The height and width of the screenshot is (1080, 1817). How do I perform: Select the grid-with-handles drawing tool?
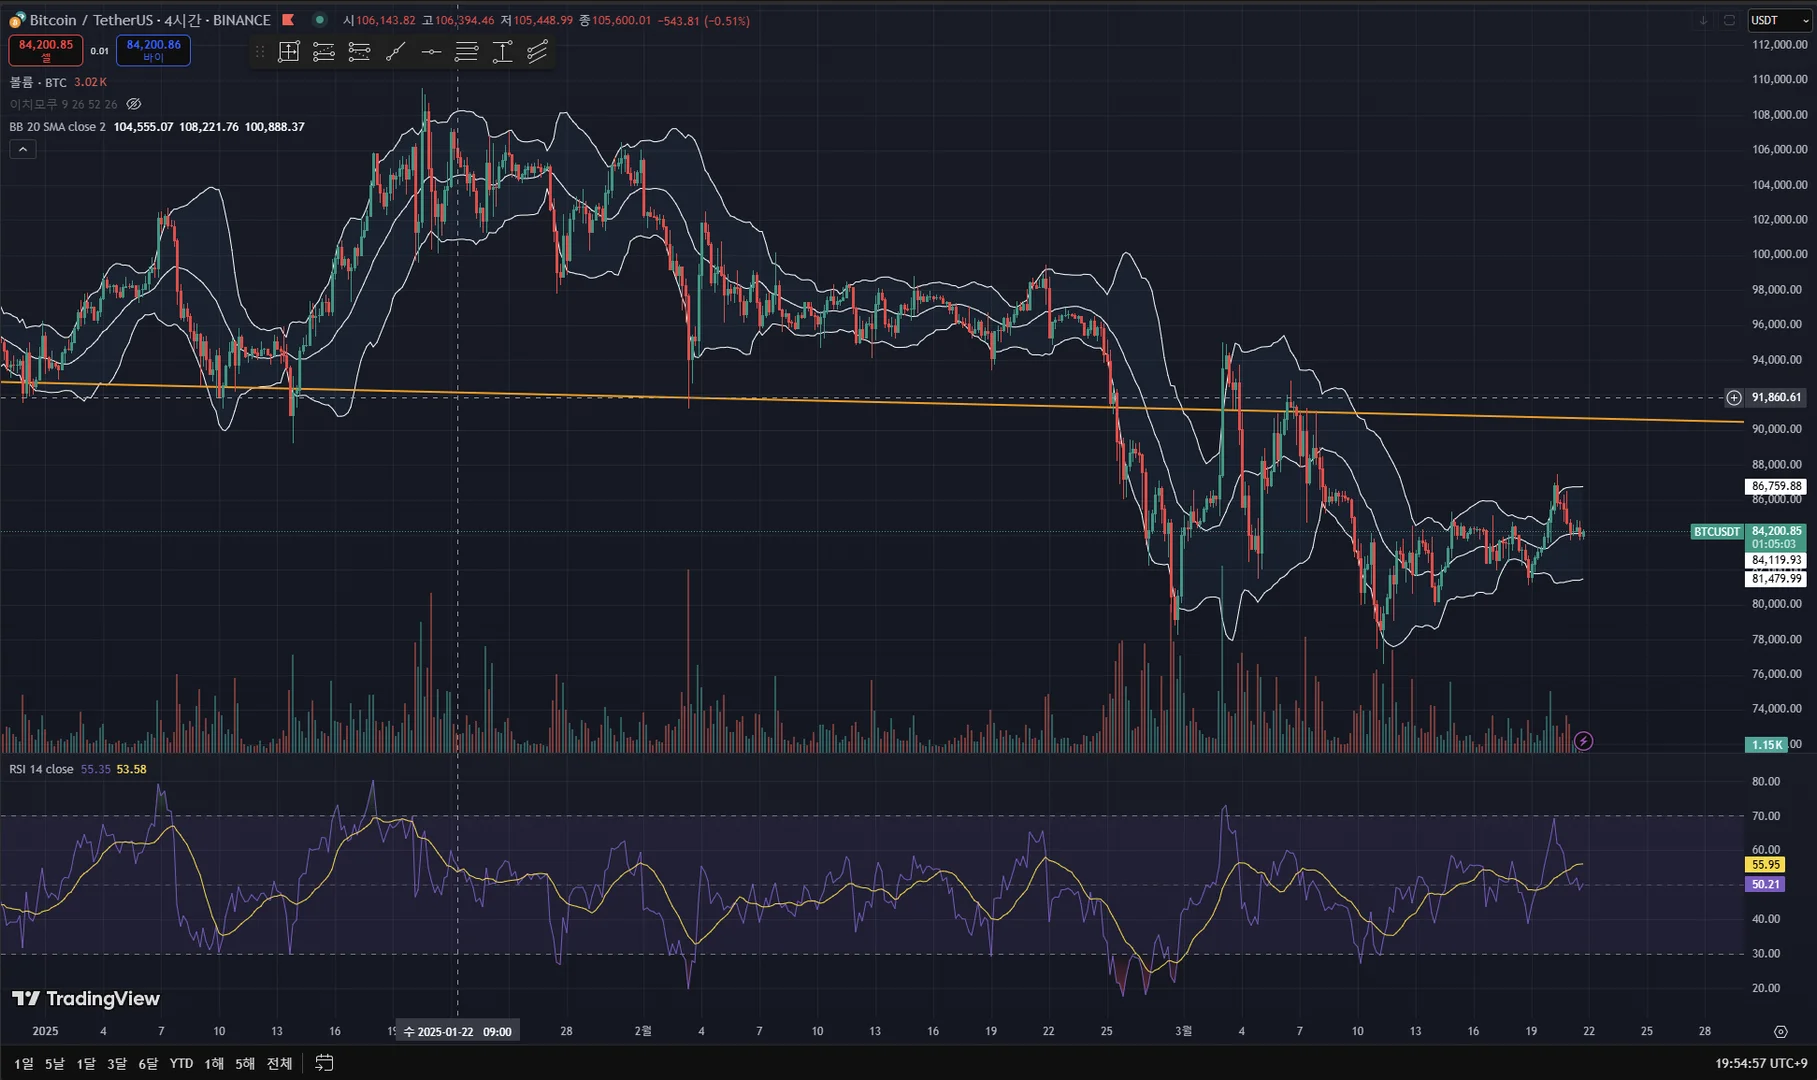(x=289, y=52)
